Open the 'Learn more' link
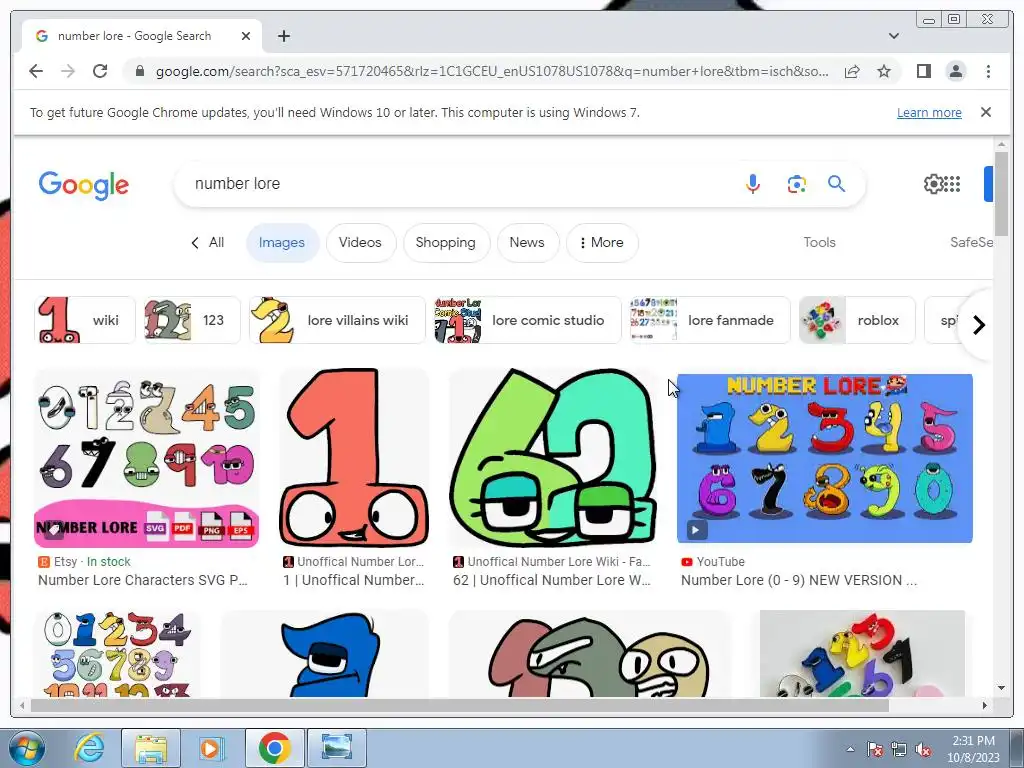This screenshot has width=1024, height=768. point(929,112)
